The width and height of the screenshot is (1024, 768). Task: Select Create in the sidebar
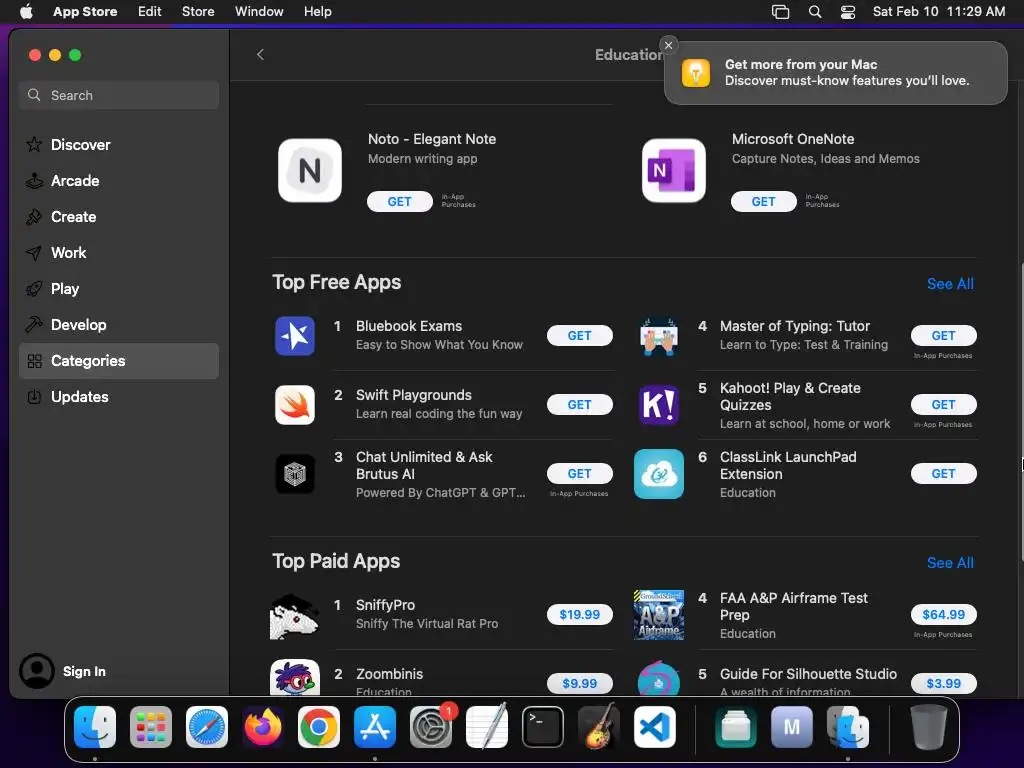click(119, 217)
